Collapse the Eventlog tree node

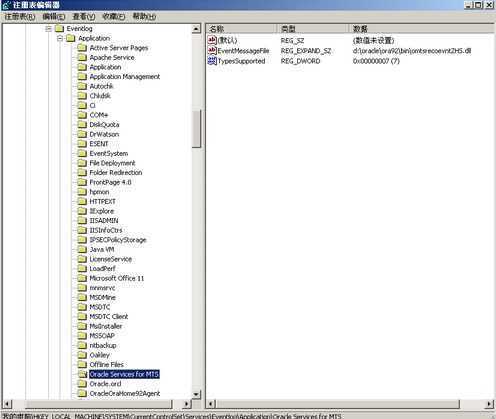pos(49,29)
